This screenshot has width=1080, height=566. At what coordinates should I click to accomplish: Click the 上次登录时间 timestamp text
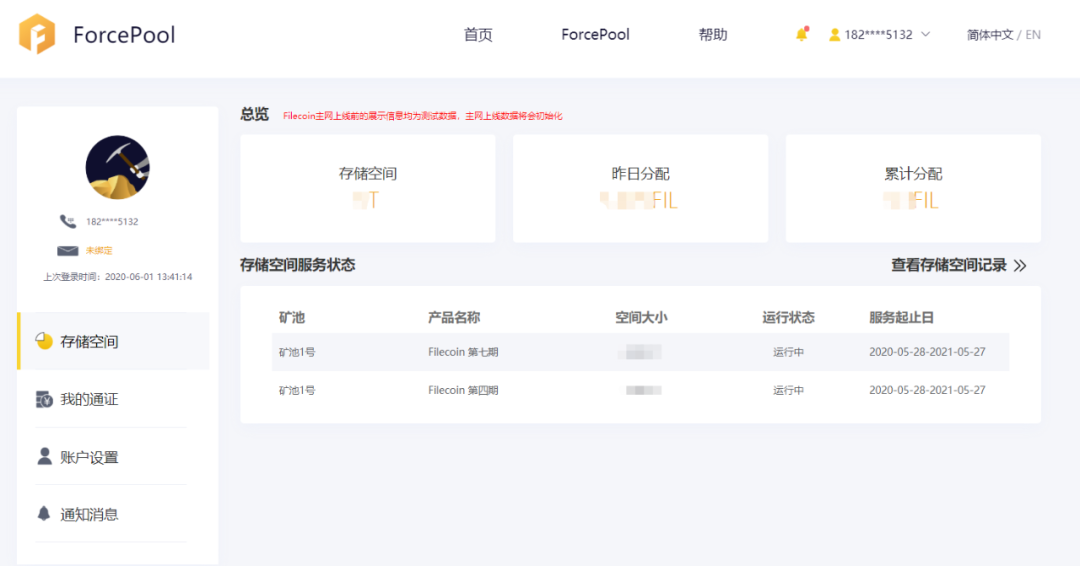pos(118,277)
